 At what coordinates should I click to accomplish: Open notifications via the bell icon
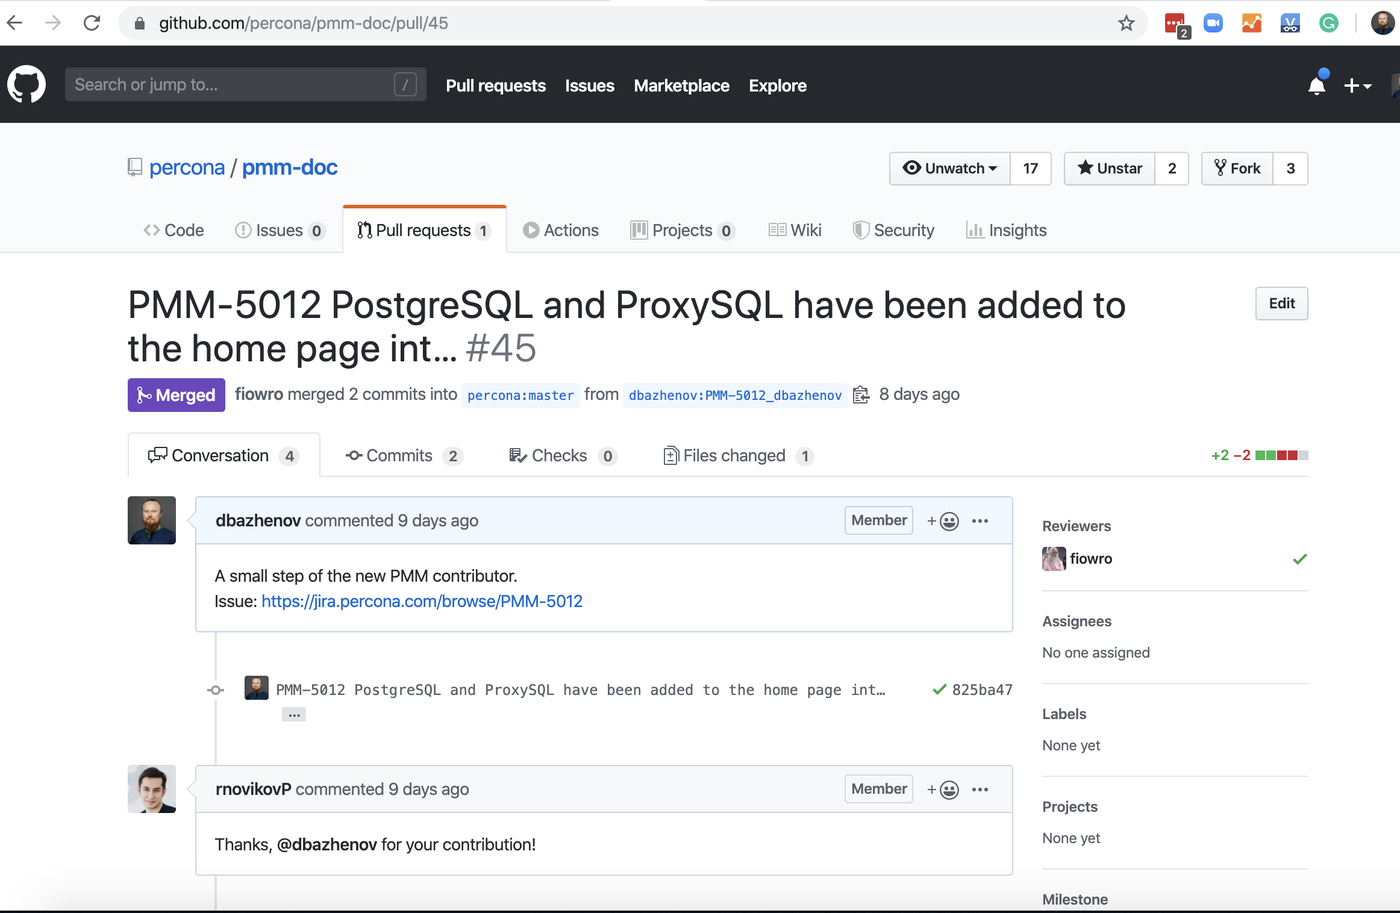click(1317, 85)
